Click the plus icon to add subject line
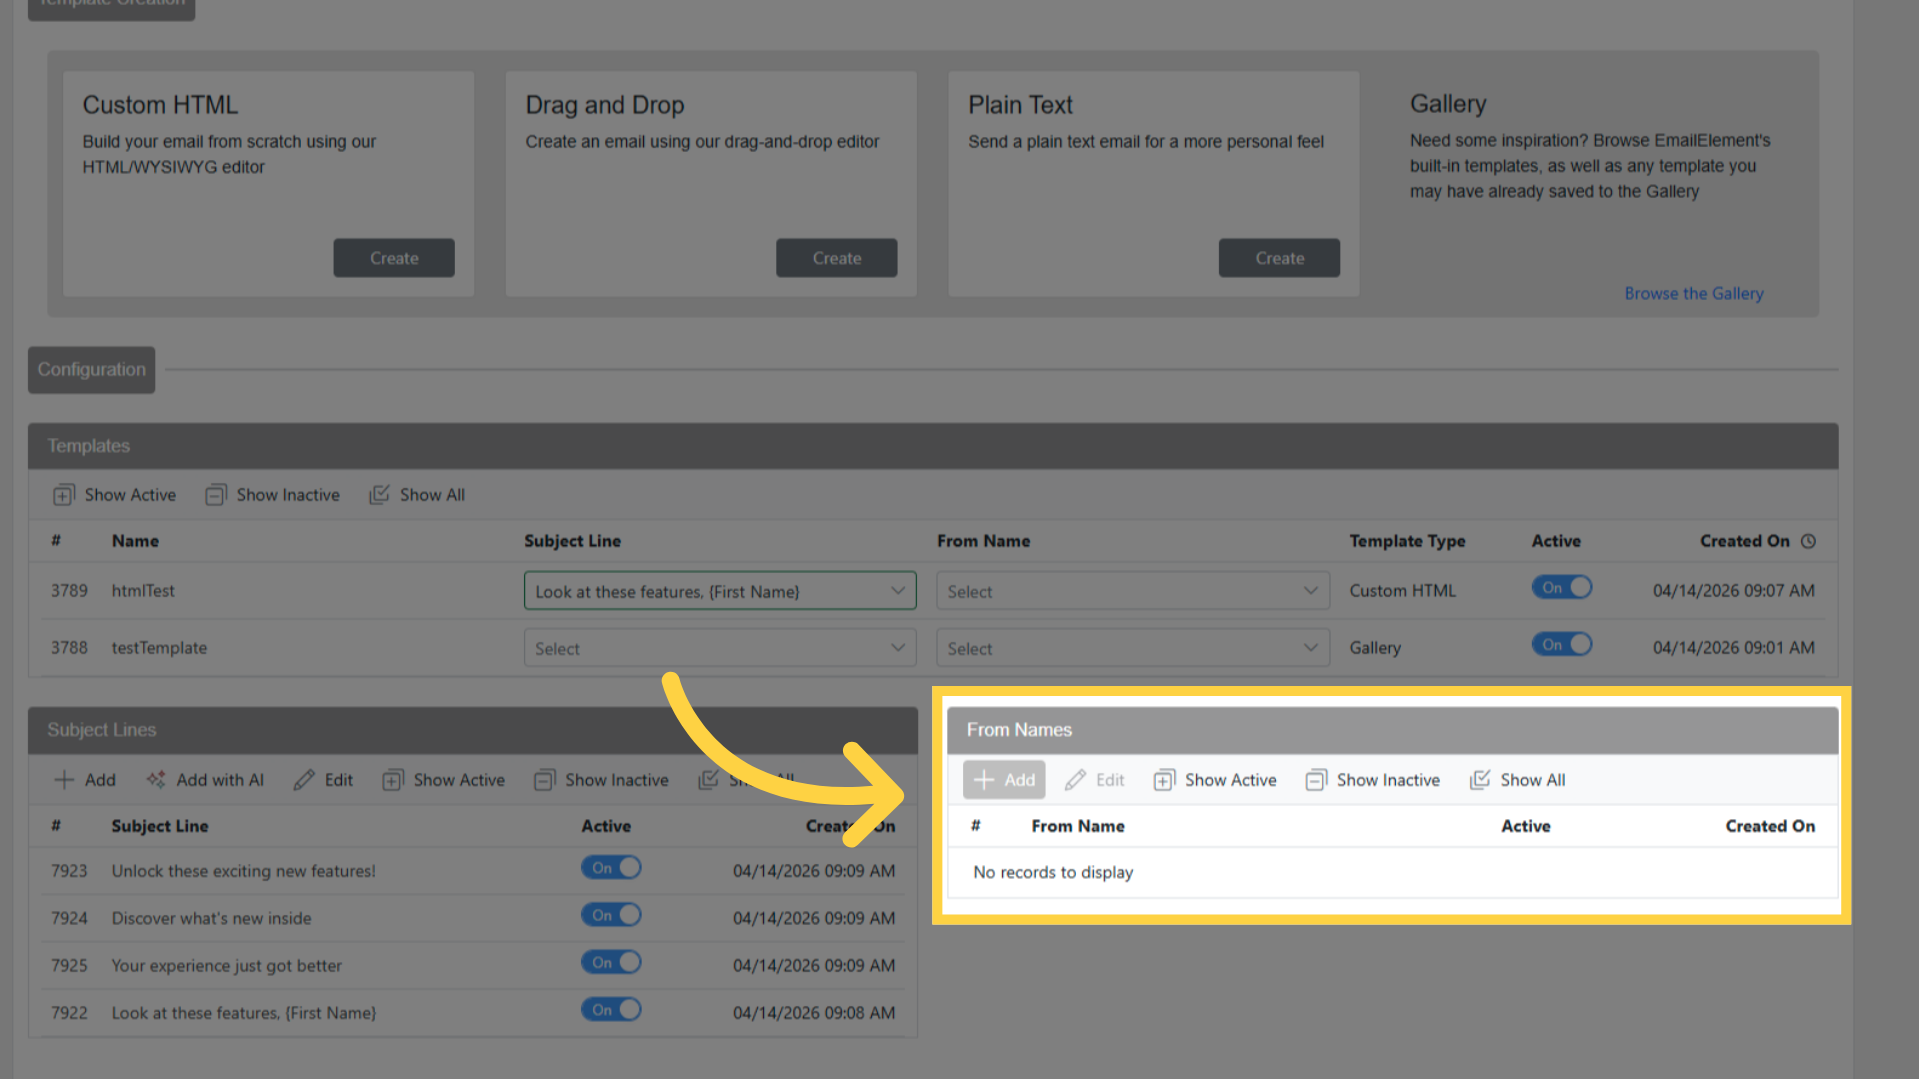 pos(64,780)
